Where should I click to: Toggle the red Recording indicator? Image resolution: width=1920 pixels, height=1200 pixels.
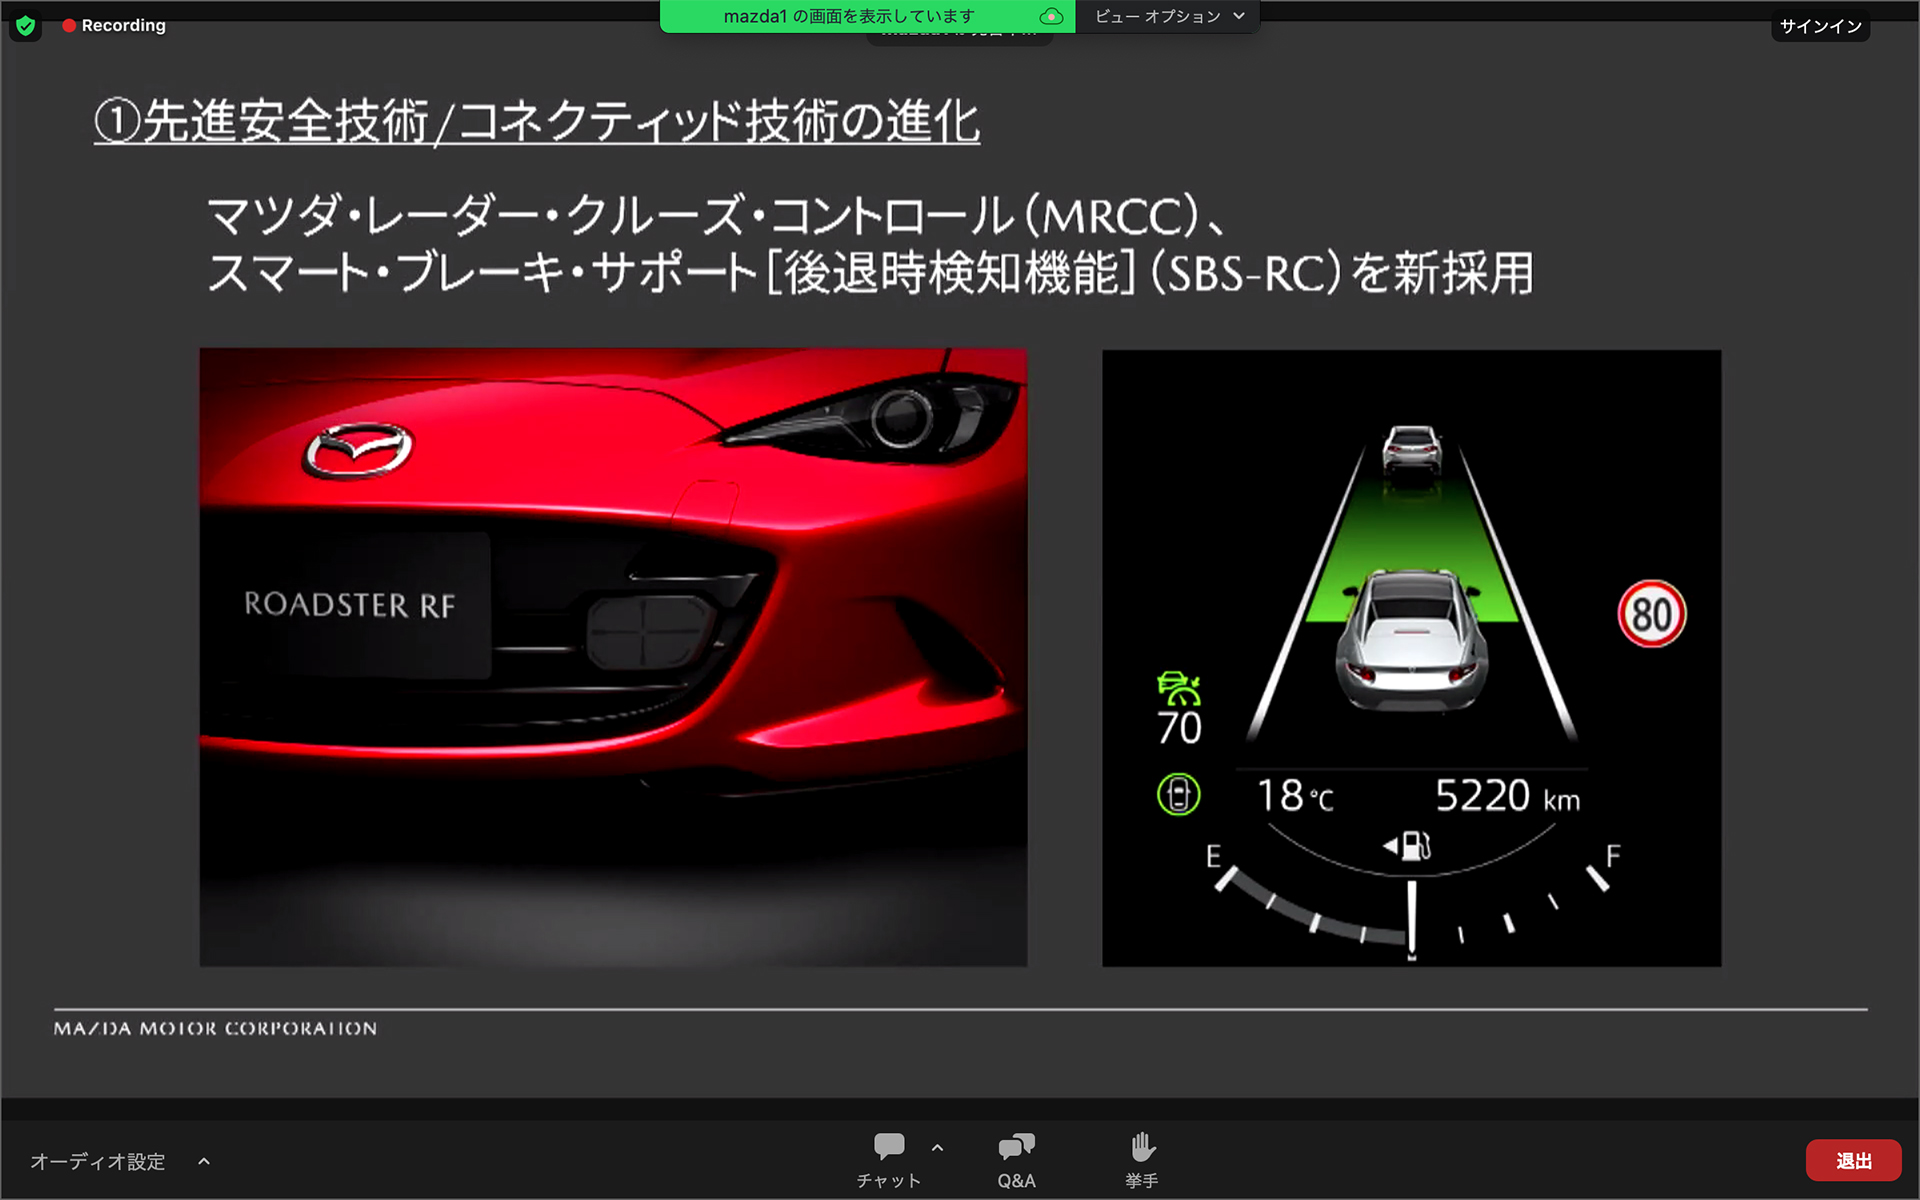(x=113, y=25)
